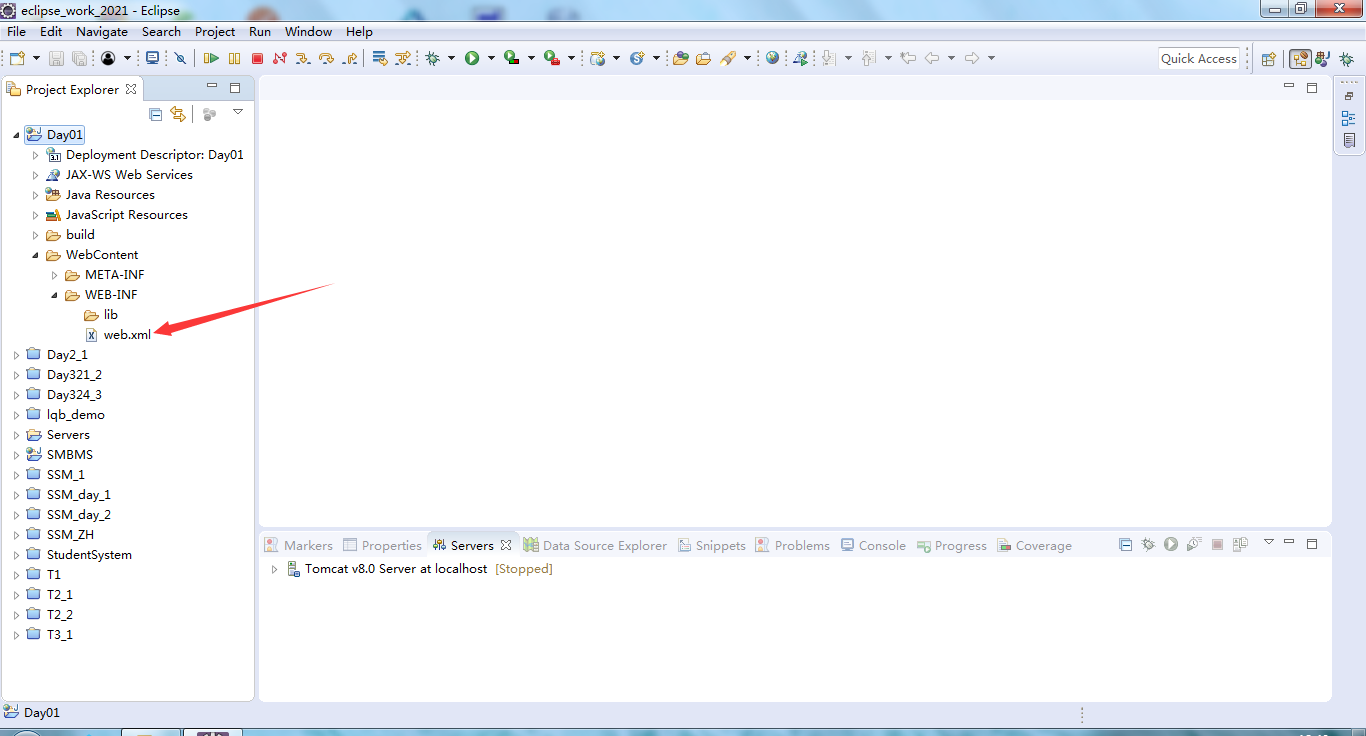
Task: Click the Step Over toolbar icon
Action: point(326,59)
